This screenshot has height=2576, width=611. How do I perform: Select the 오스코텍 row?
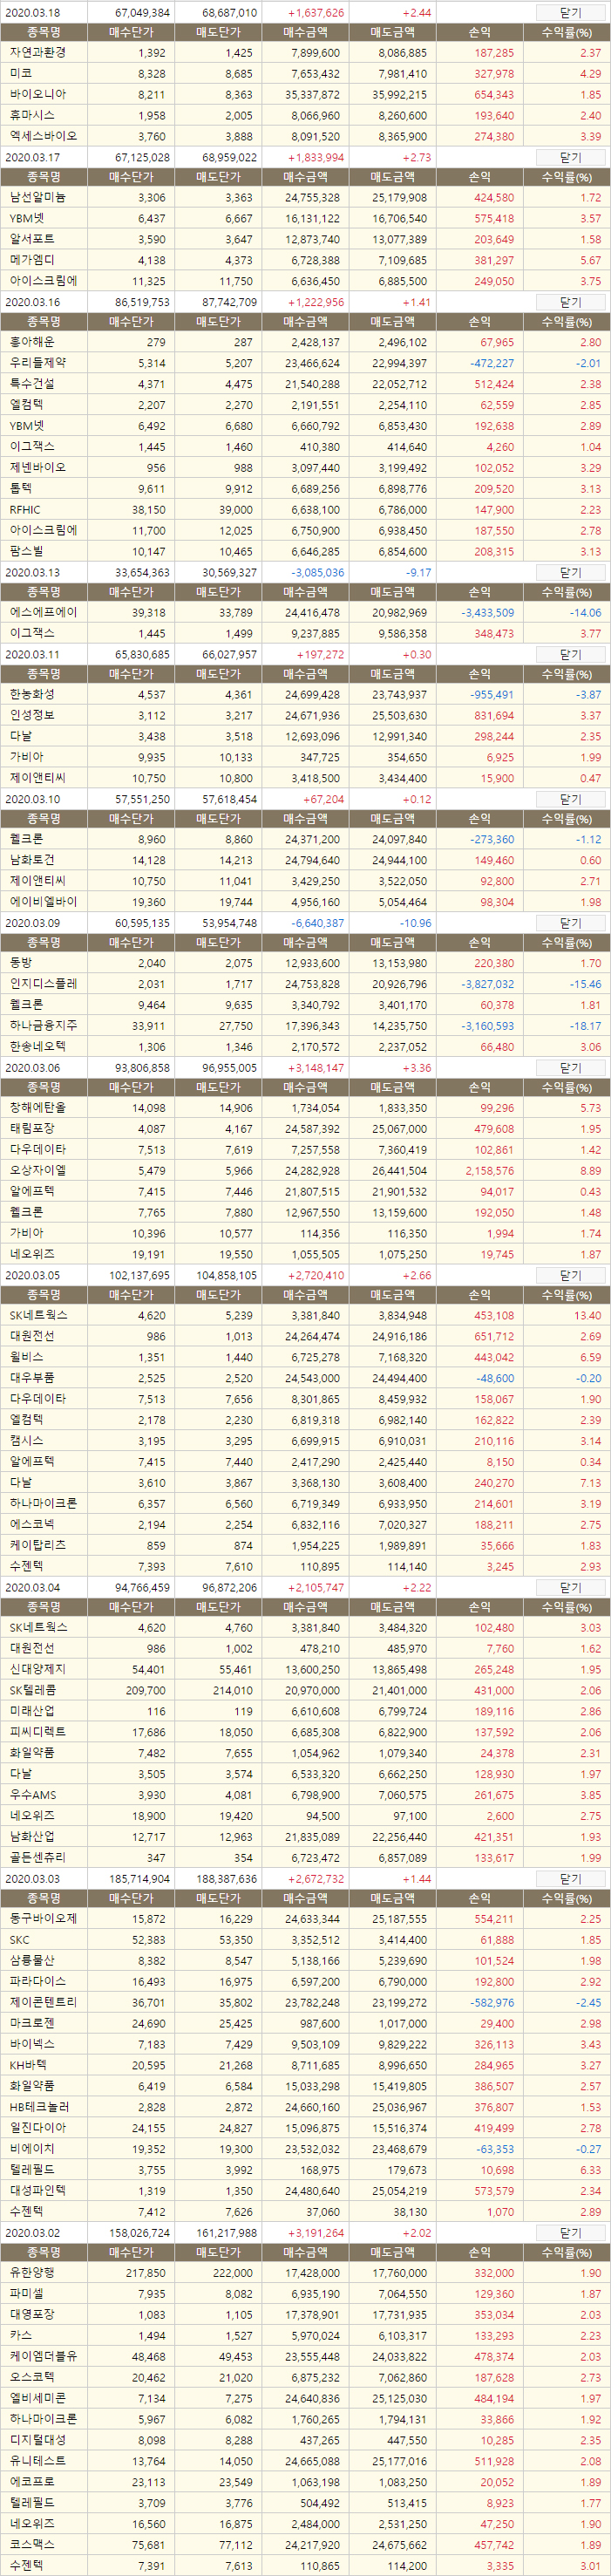click(x=32, y=2377)
